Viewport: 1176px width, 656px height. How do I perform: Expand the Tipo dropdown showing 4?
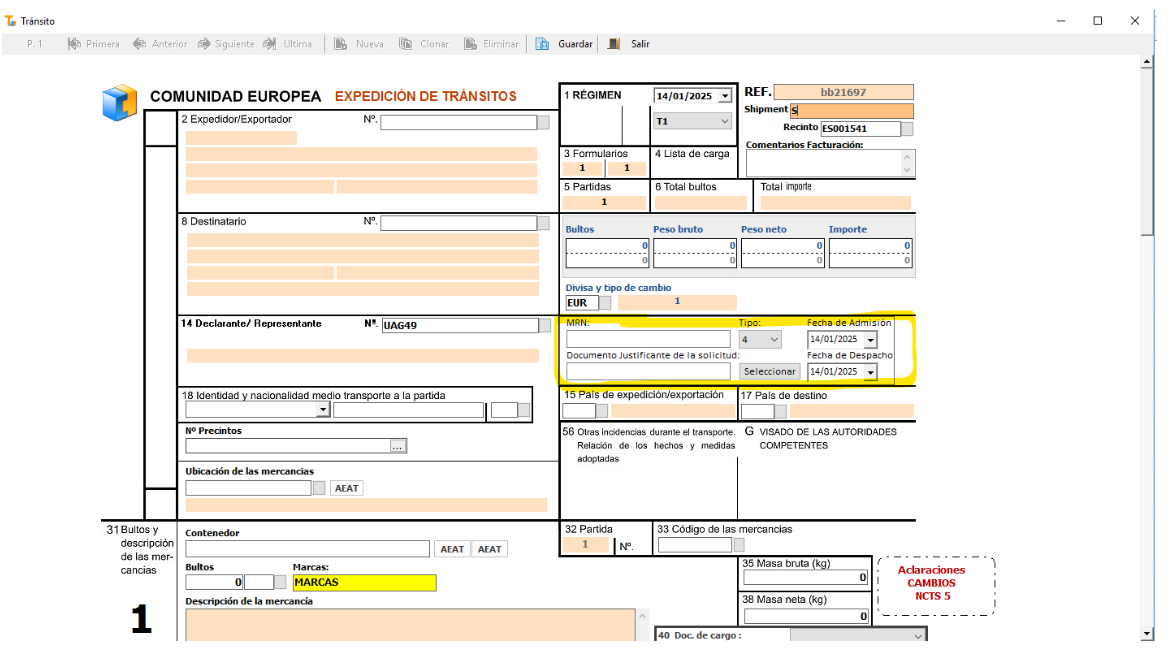pyautogui.click(x=773, y=340)
